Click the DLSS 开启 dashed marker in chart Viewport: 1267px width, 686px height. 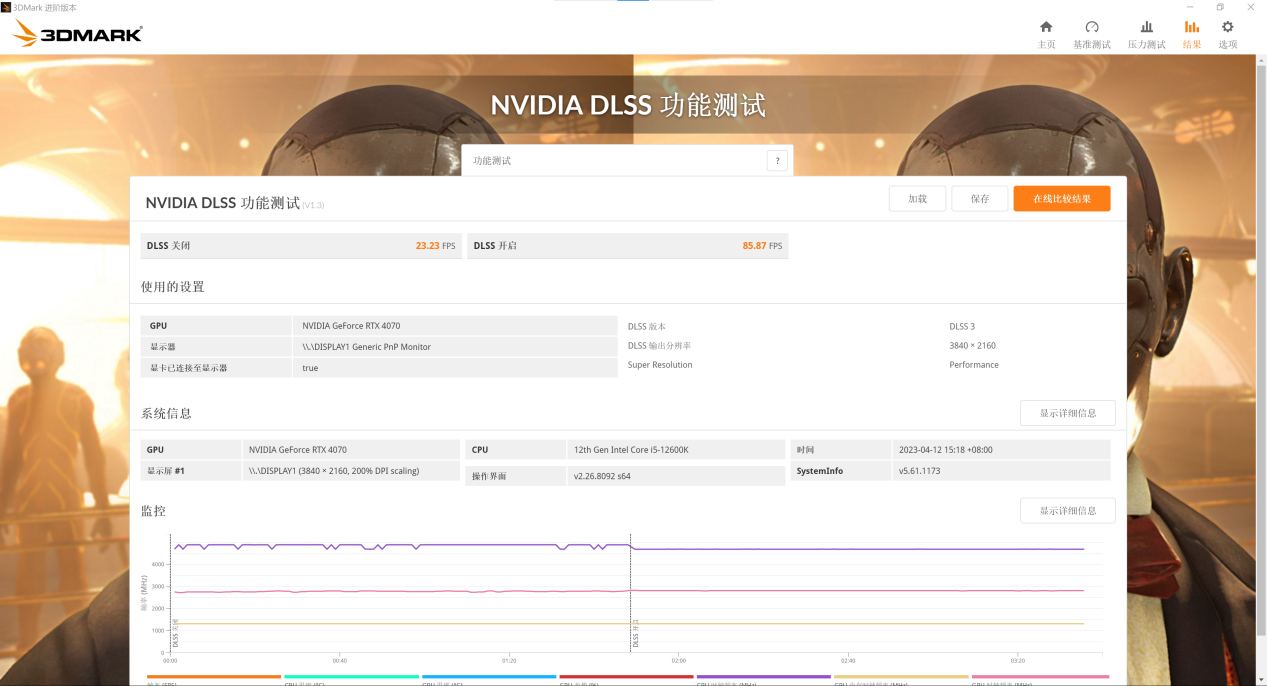click(x=631, y=600)
